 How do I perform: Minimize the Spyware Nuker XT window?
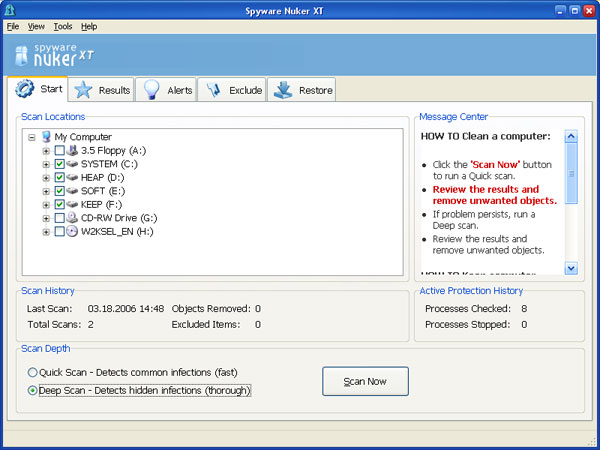click(560, 11)
